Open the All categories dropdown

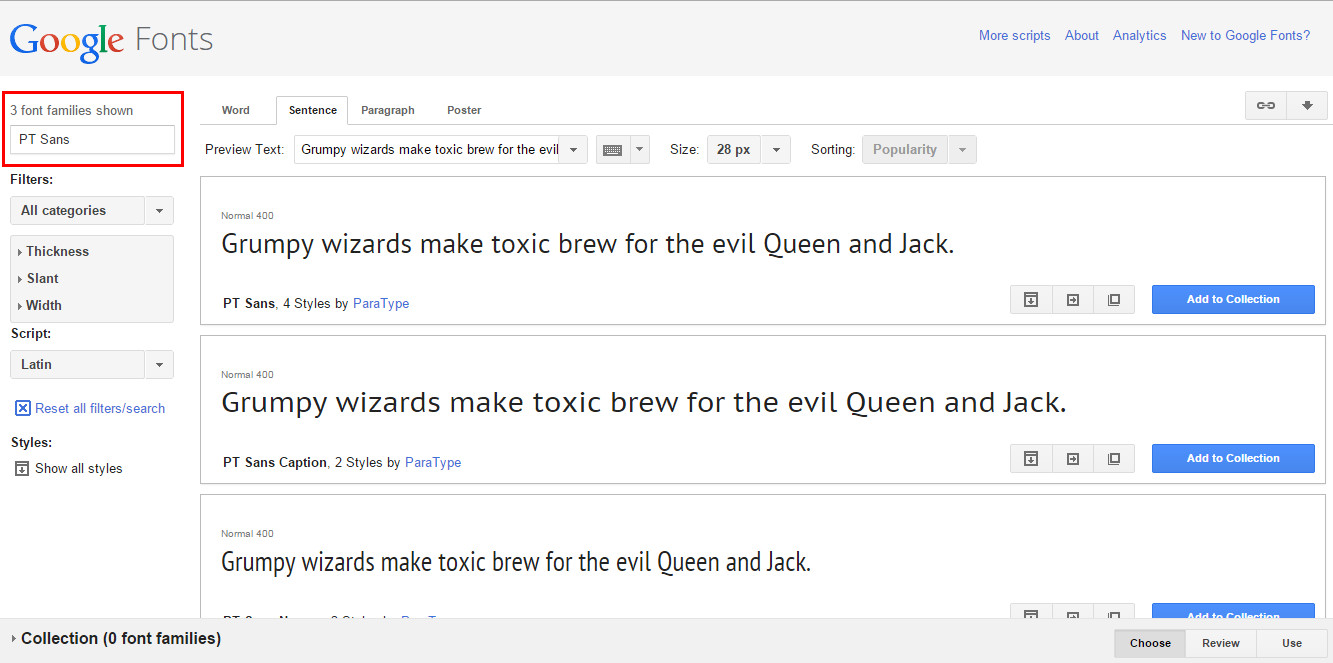[91, 211]
